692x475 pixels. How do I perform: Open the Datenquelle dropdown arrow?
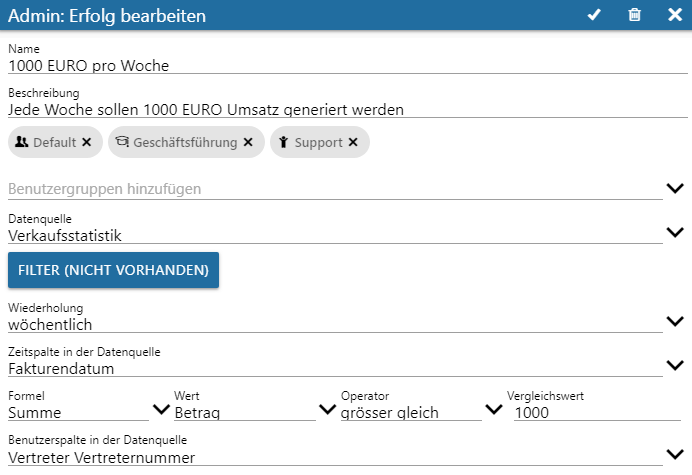pyautogui.click(x=675, y=232)
